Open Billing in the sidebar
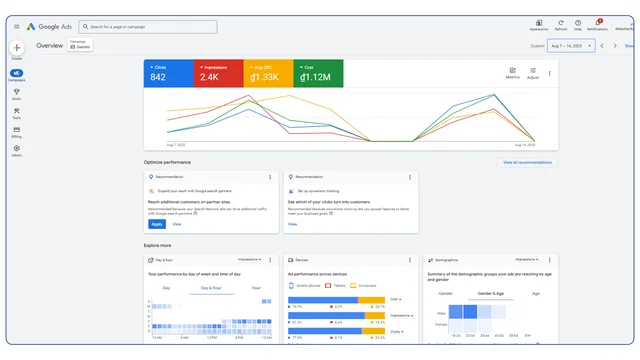The height and width of the screenshot is (360, 640). [x=17, y=132]
